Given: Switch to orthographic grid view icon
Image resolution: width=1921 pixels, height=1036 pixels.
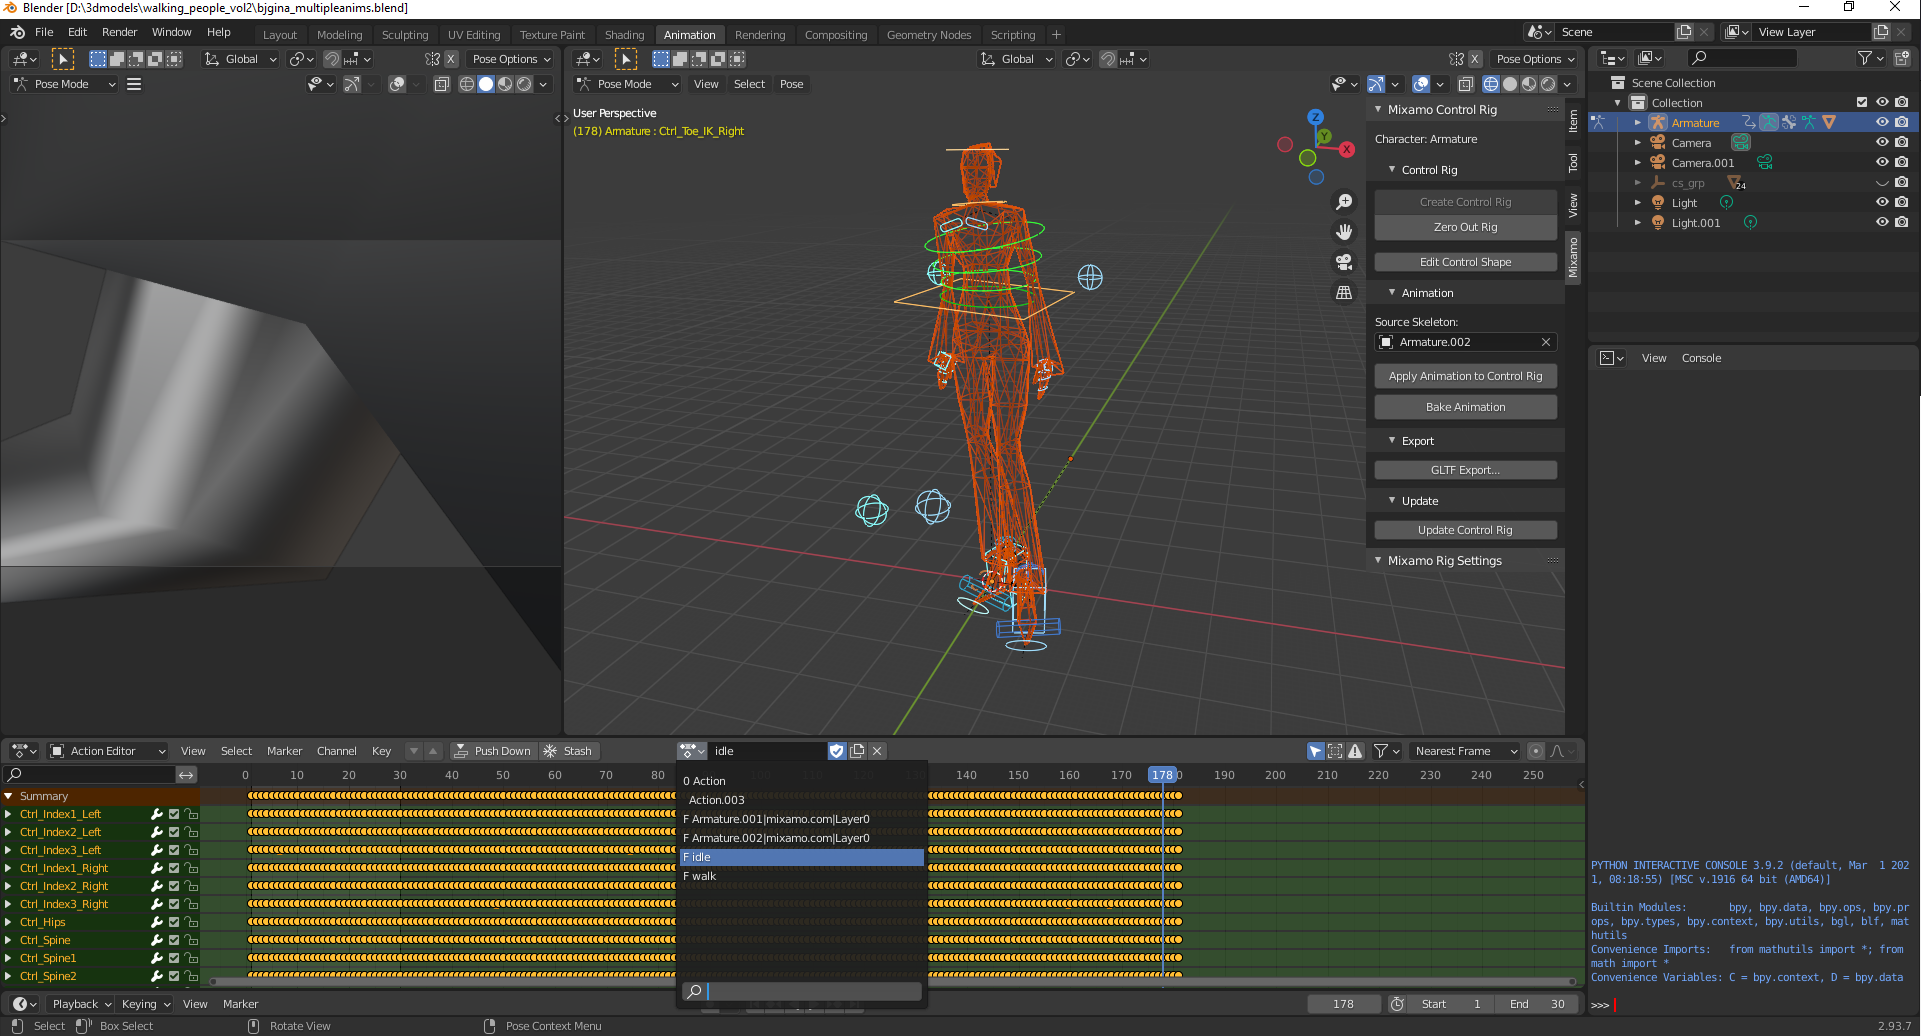Looking at the screenshot, I should 1344,293.
